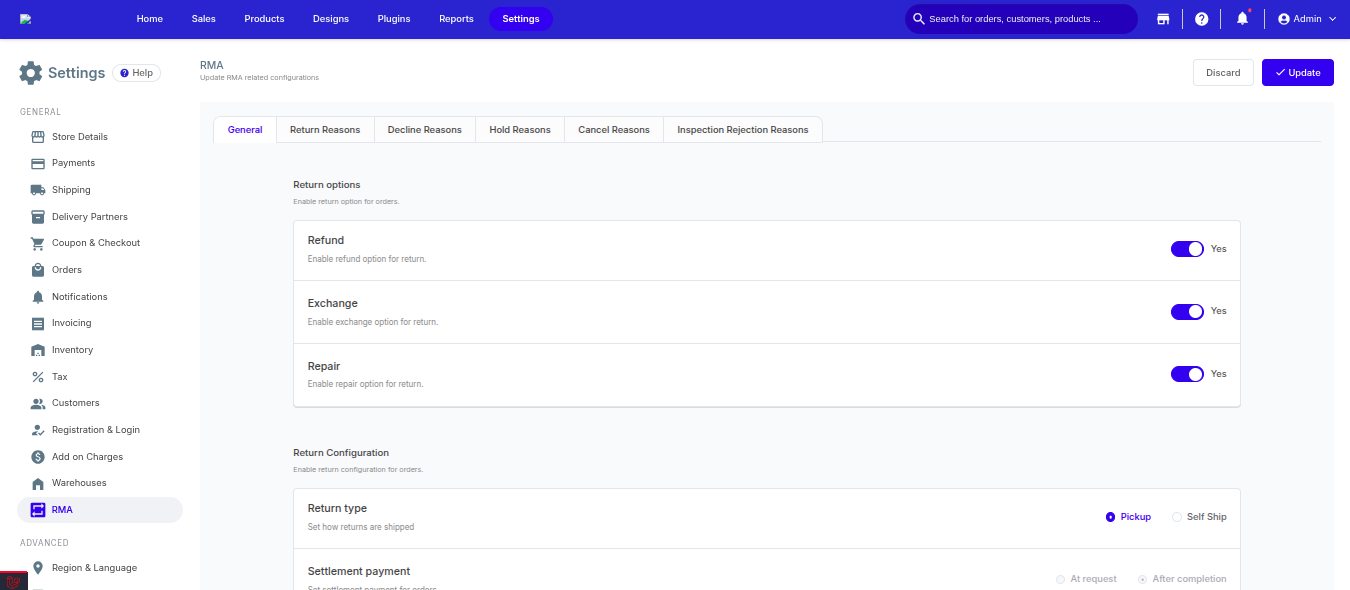Viewport: 1350px width, 590px height.
Task: Open the Inspection Rejection Reasons tab
Action: pos(743,130)
